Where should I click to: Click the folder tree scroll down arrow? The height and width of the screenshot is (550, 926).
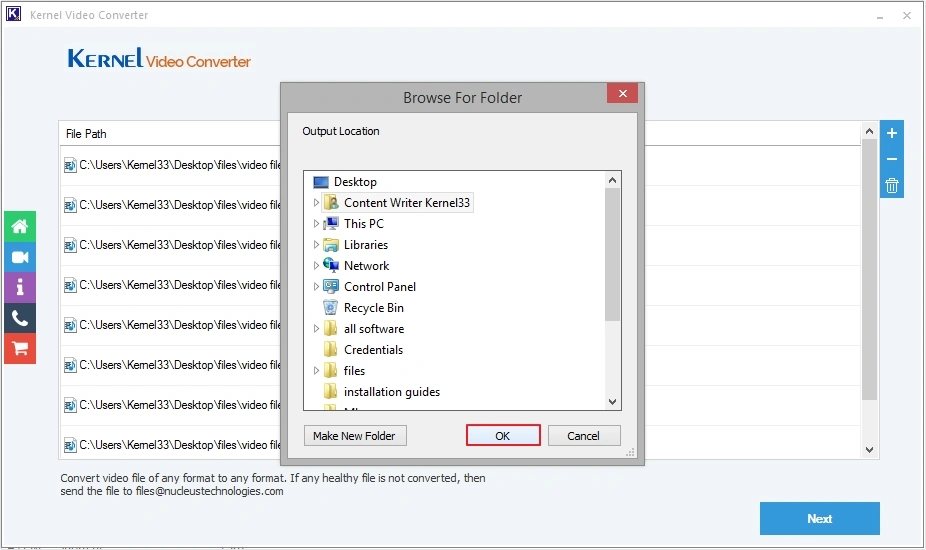(x=612, y=402)
